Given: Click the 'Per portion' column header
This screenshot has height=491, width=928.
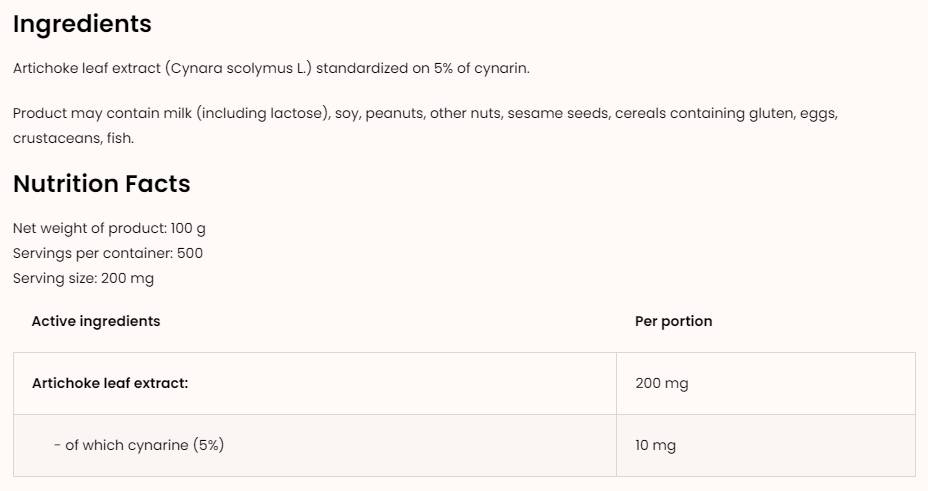Looking at the screenshot, I should (x=673, y=322).
